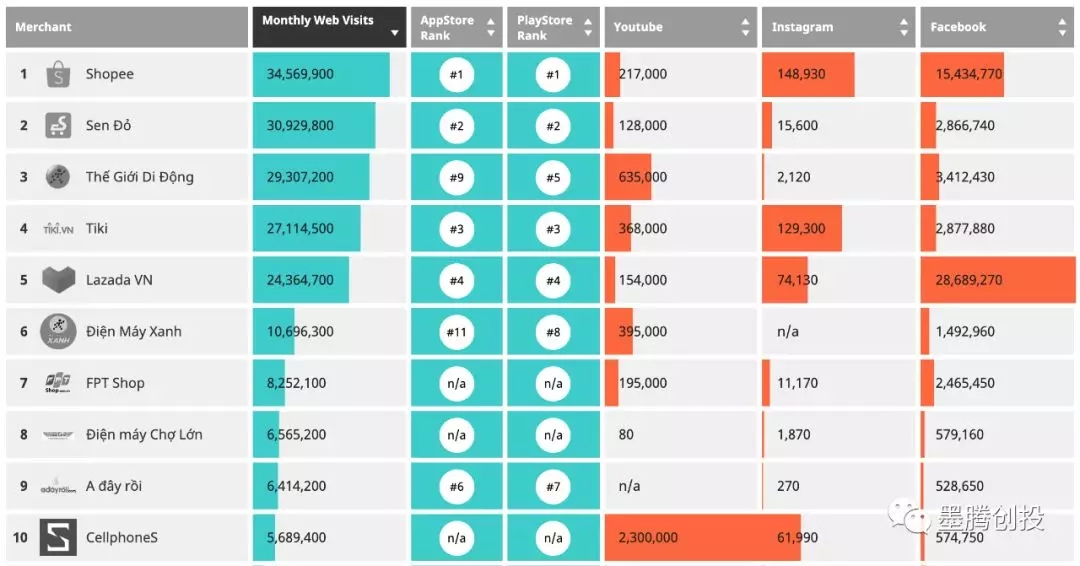1080x566 pixels.
Task: Sort table by AppStore Rank arrows
Action: (490, 27)
